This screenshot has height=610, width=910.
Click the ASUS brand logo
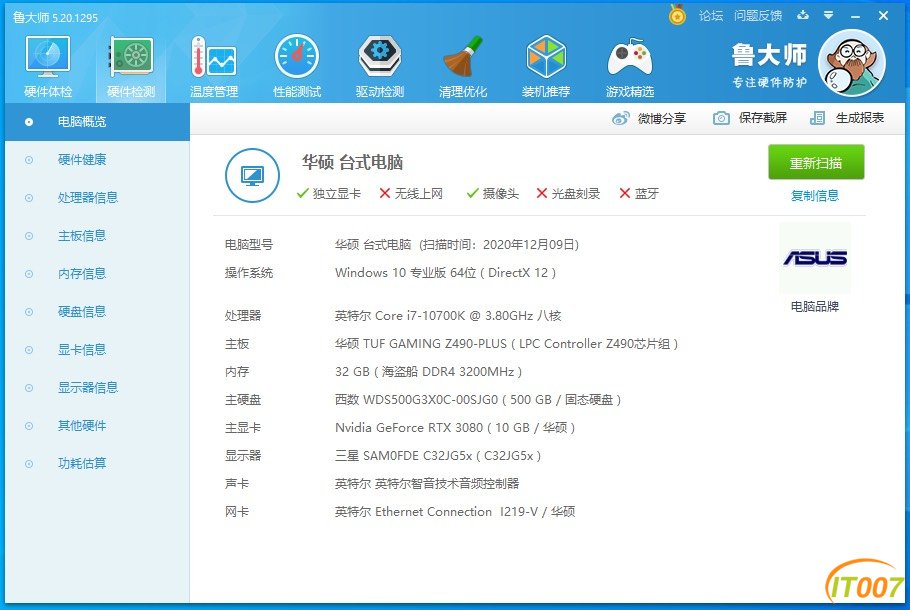coord(815,257)
